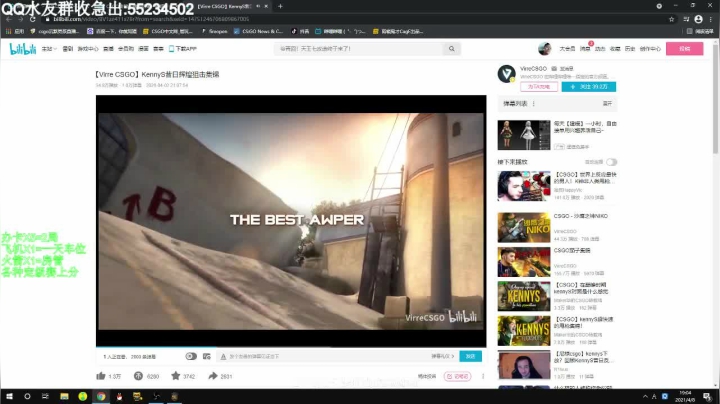Click the video progress bar
The height and width of the screenshot is (404, 720).
click(291, 346)
